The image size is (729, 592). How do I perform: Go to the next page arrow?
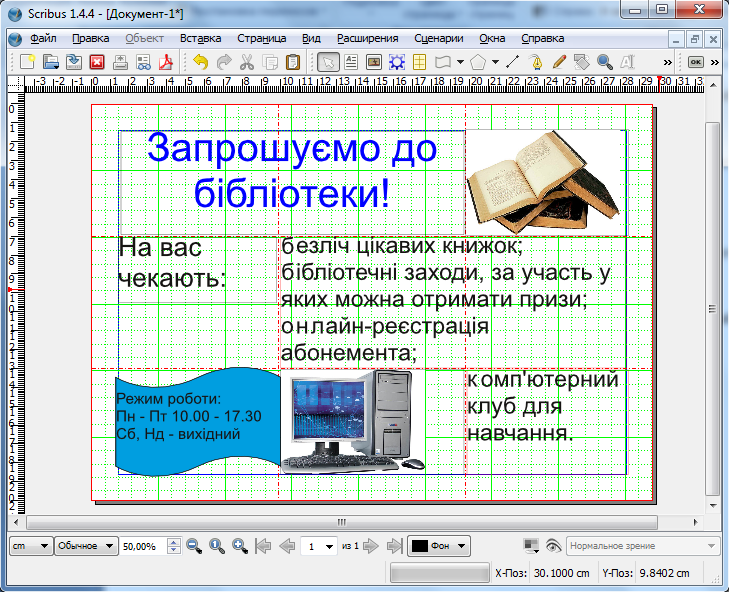pyautogui.click(x=370, y=546)
